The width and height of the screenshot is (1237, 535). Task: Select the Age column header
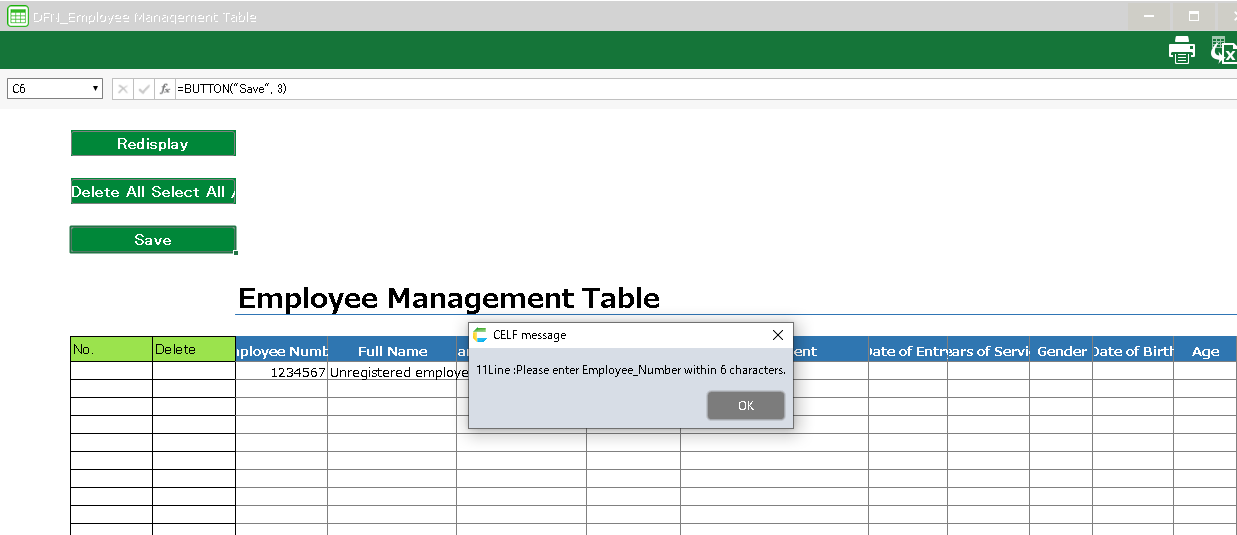pos(1205,351)
